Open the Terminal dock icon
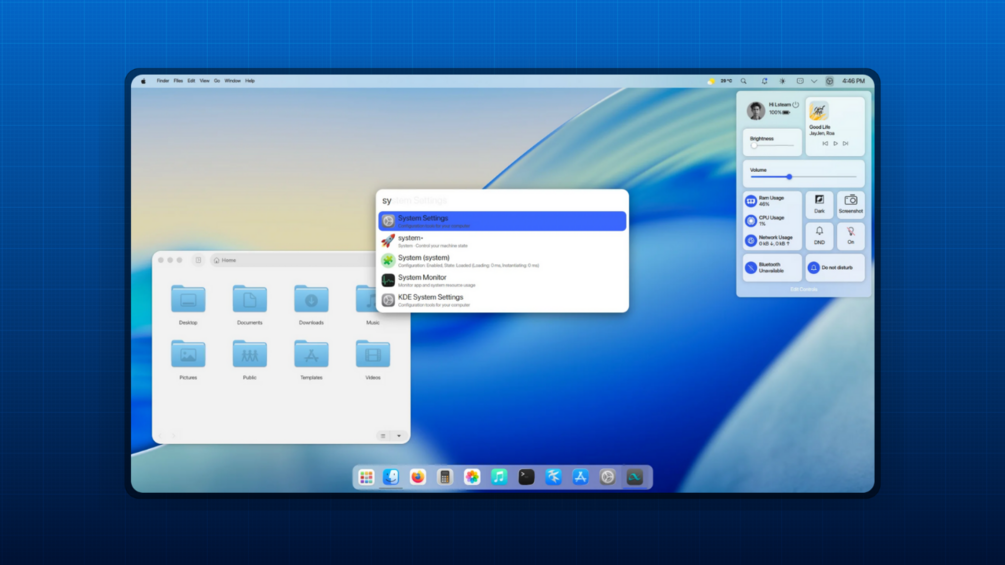 coord(526,477)
